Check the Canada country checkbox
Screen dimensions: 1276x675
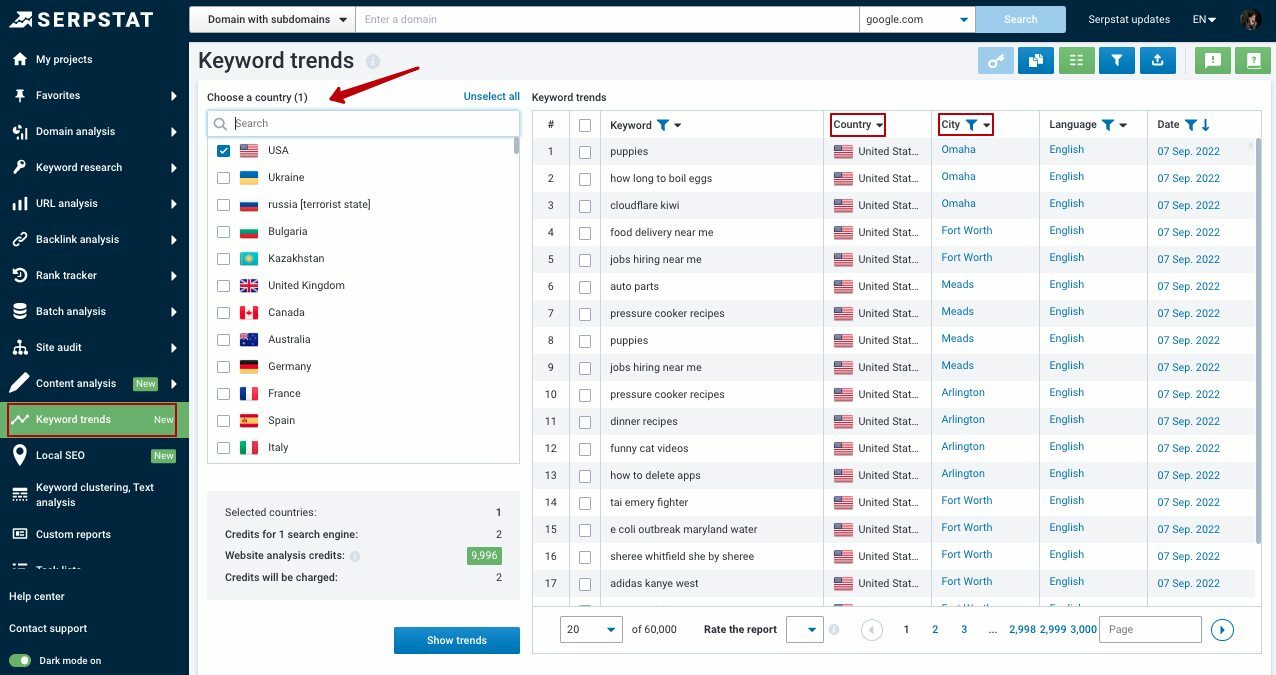(x=224, y=312)
